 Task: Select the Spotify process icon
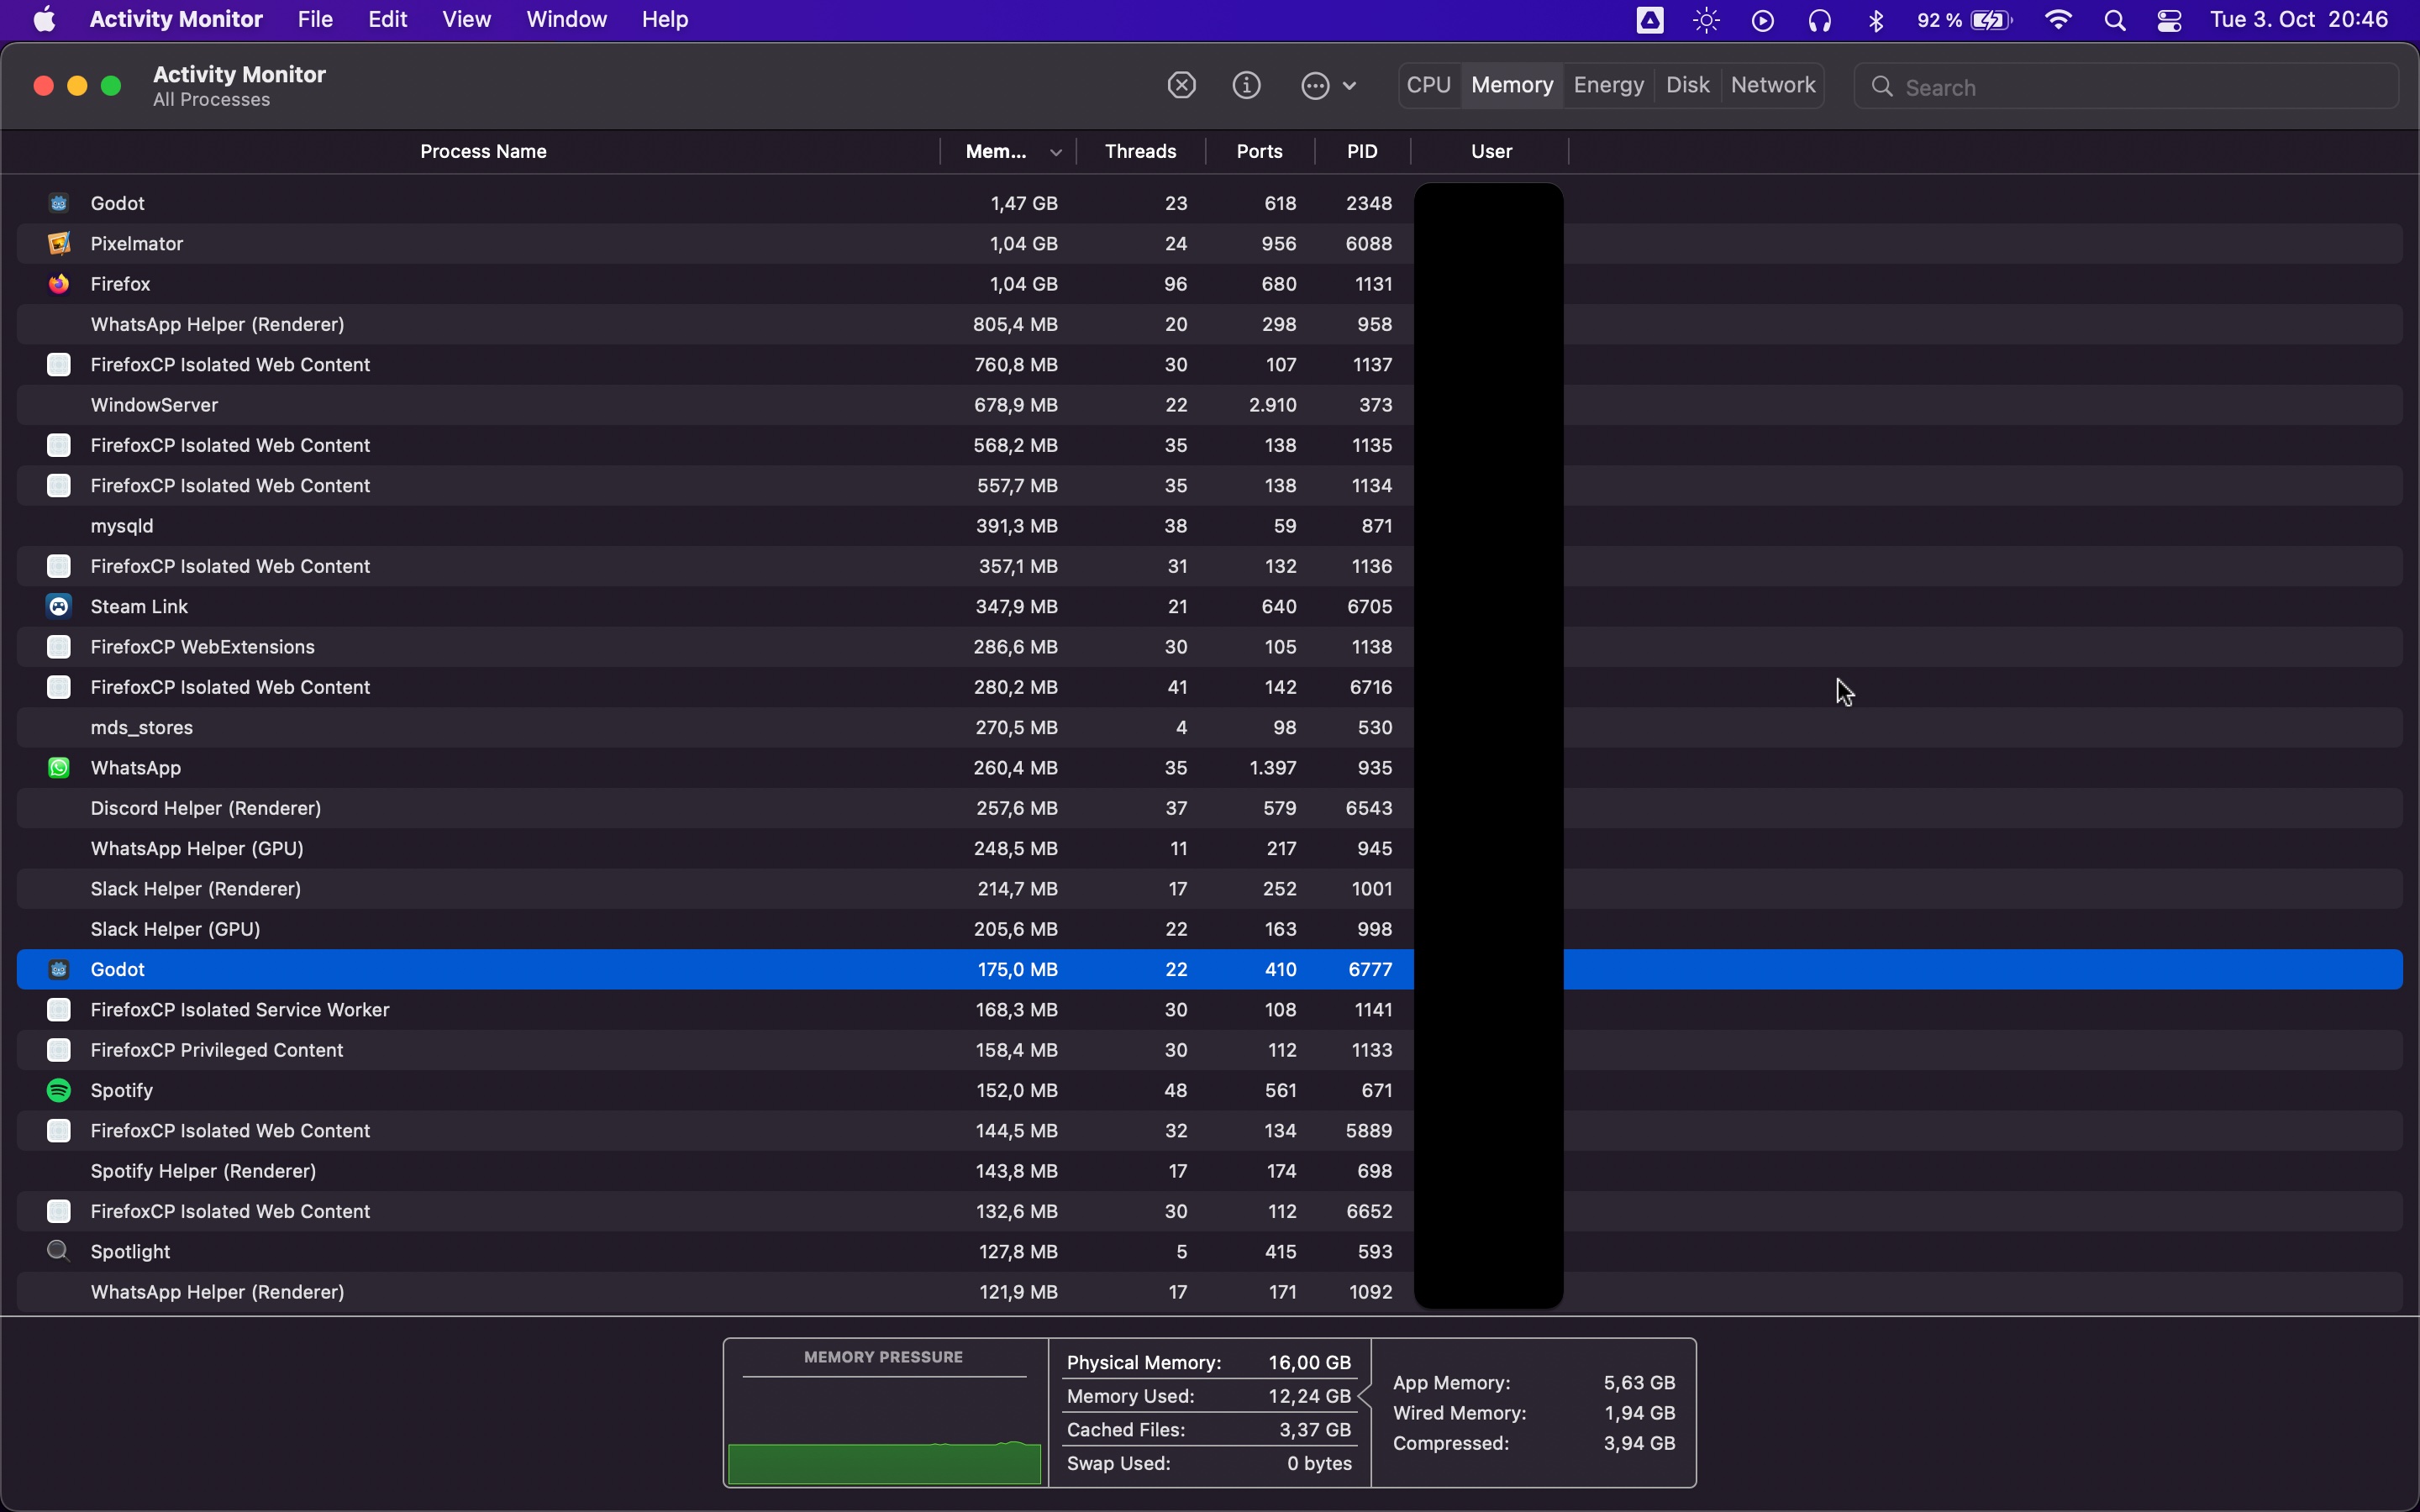[59, 1089]
